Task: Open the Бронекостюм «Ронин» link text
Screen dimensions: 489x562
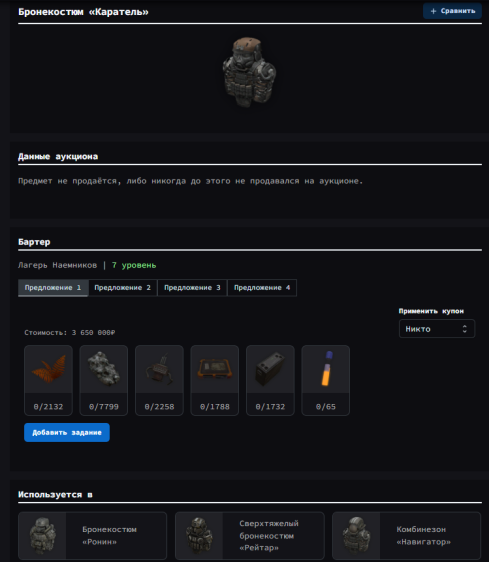Action: pyautogui.click(x=109, y=535)
